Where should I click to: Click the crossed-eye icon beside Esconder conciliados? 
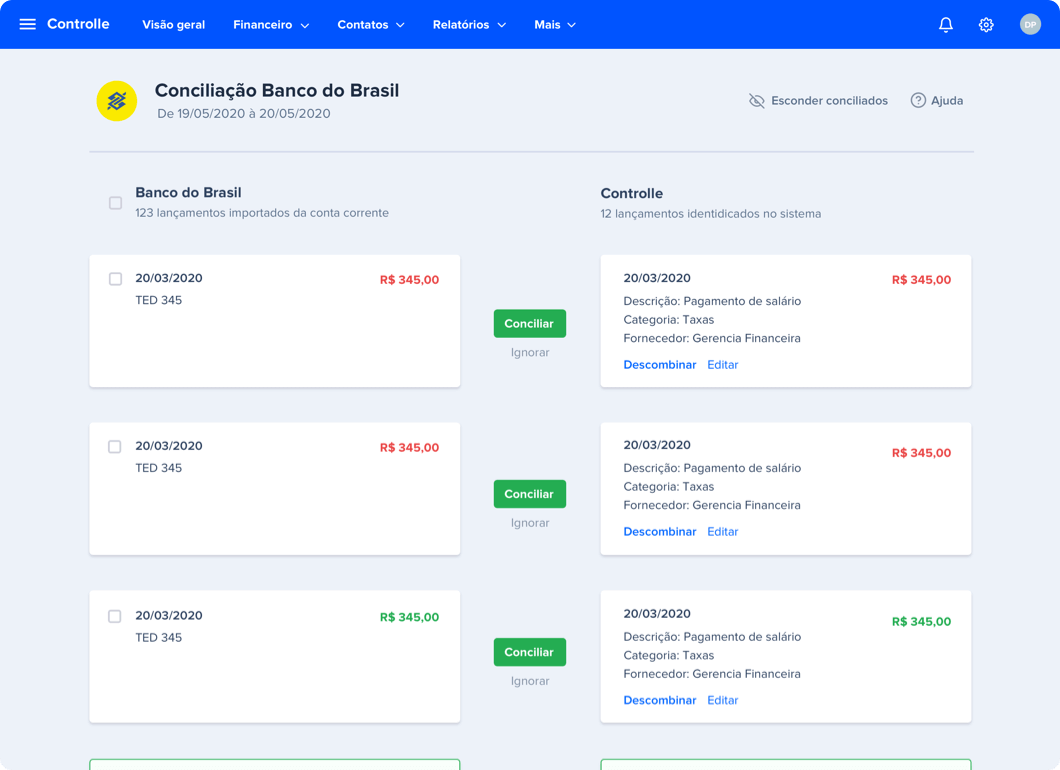(756, 100)
